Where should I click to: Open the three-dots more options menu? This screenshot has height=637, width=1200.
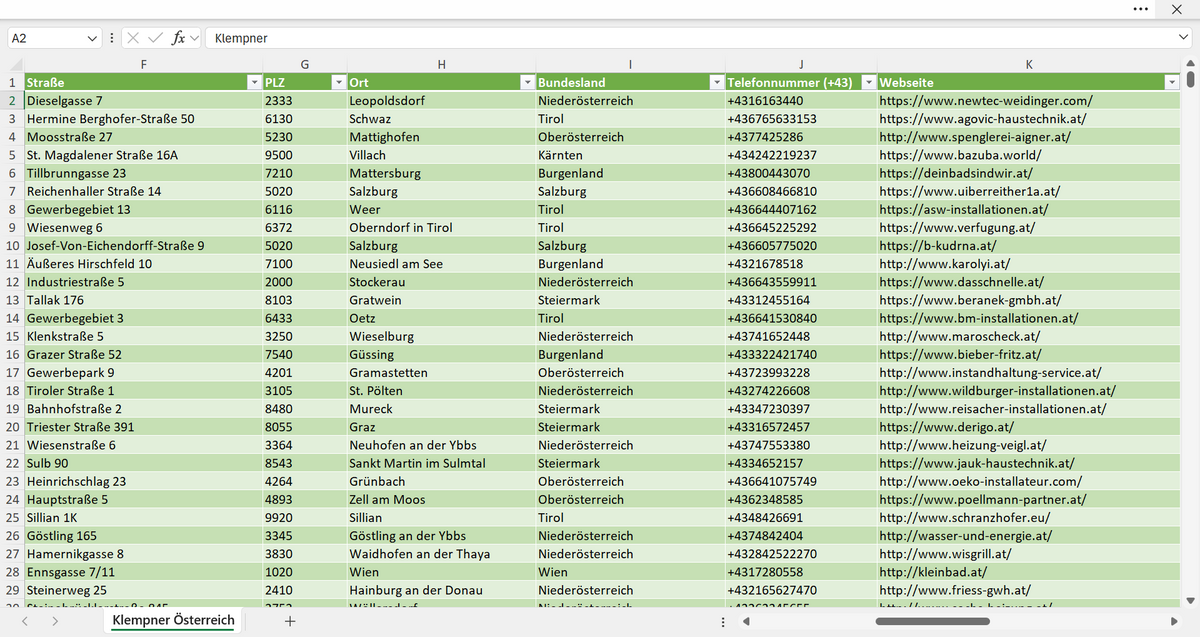click(1141, 9)
